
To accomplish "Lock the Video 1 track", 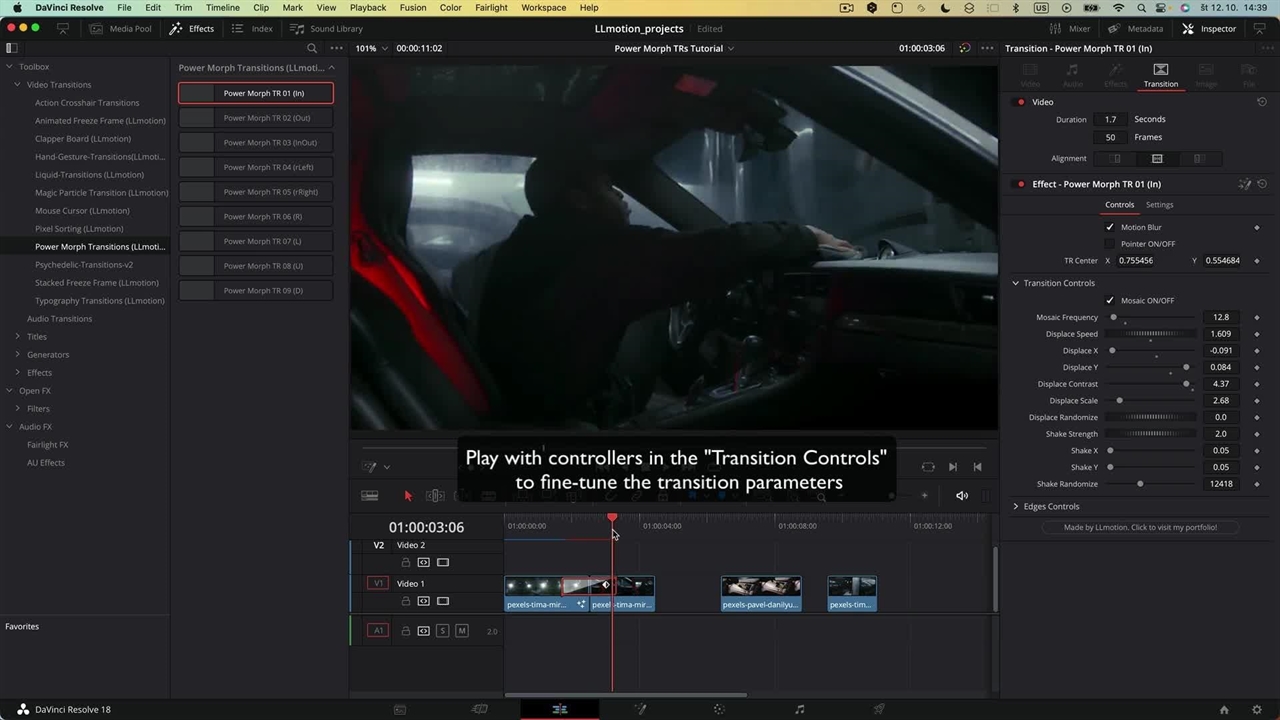I will 406,601.
